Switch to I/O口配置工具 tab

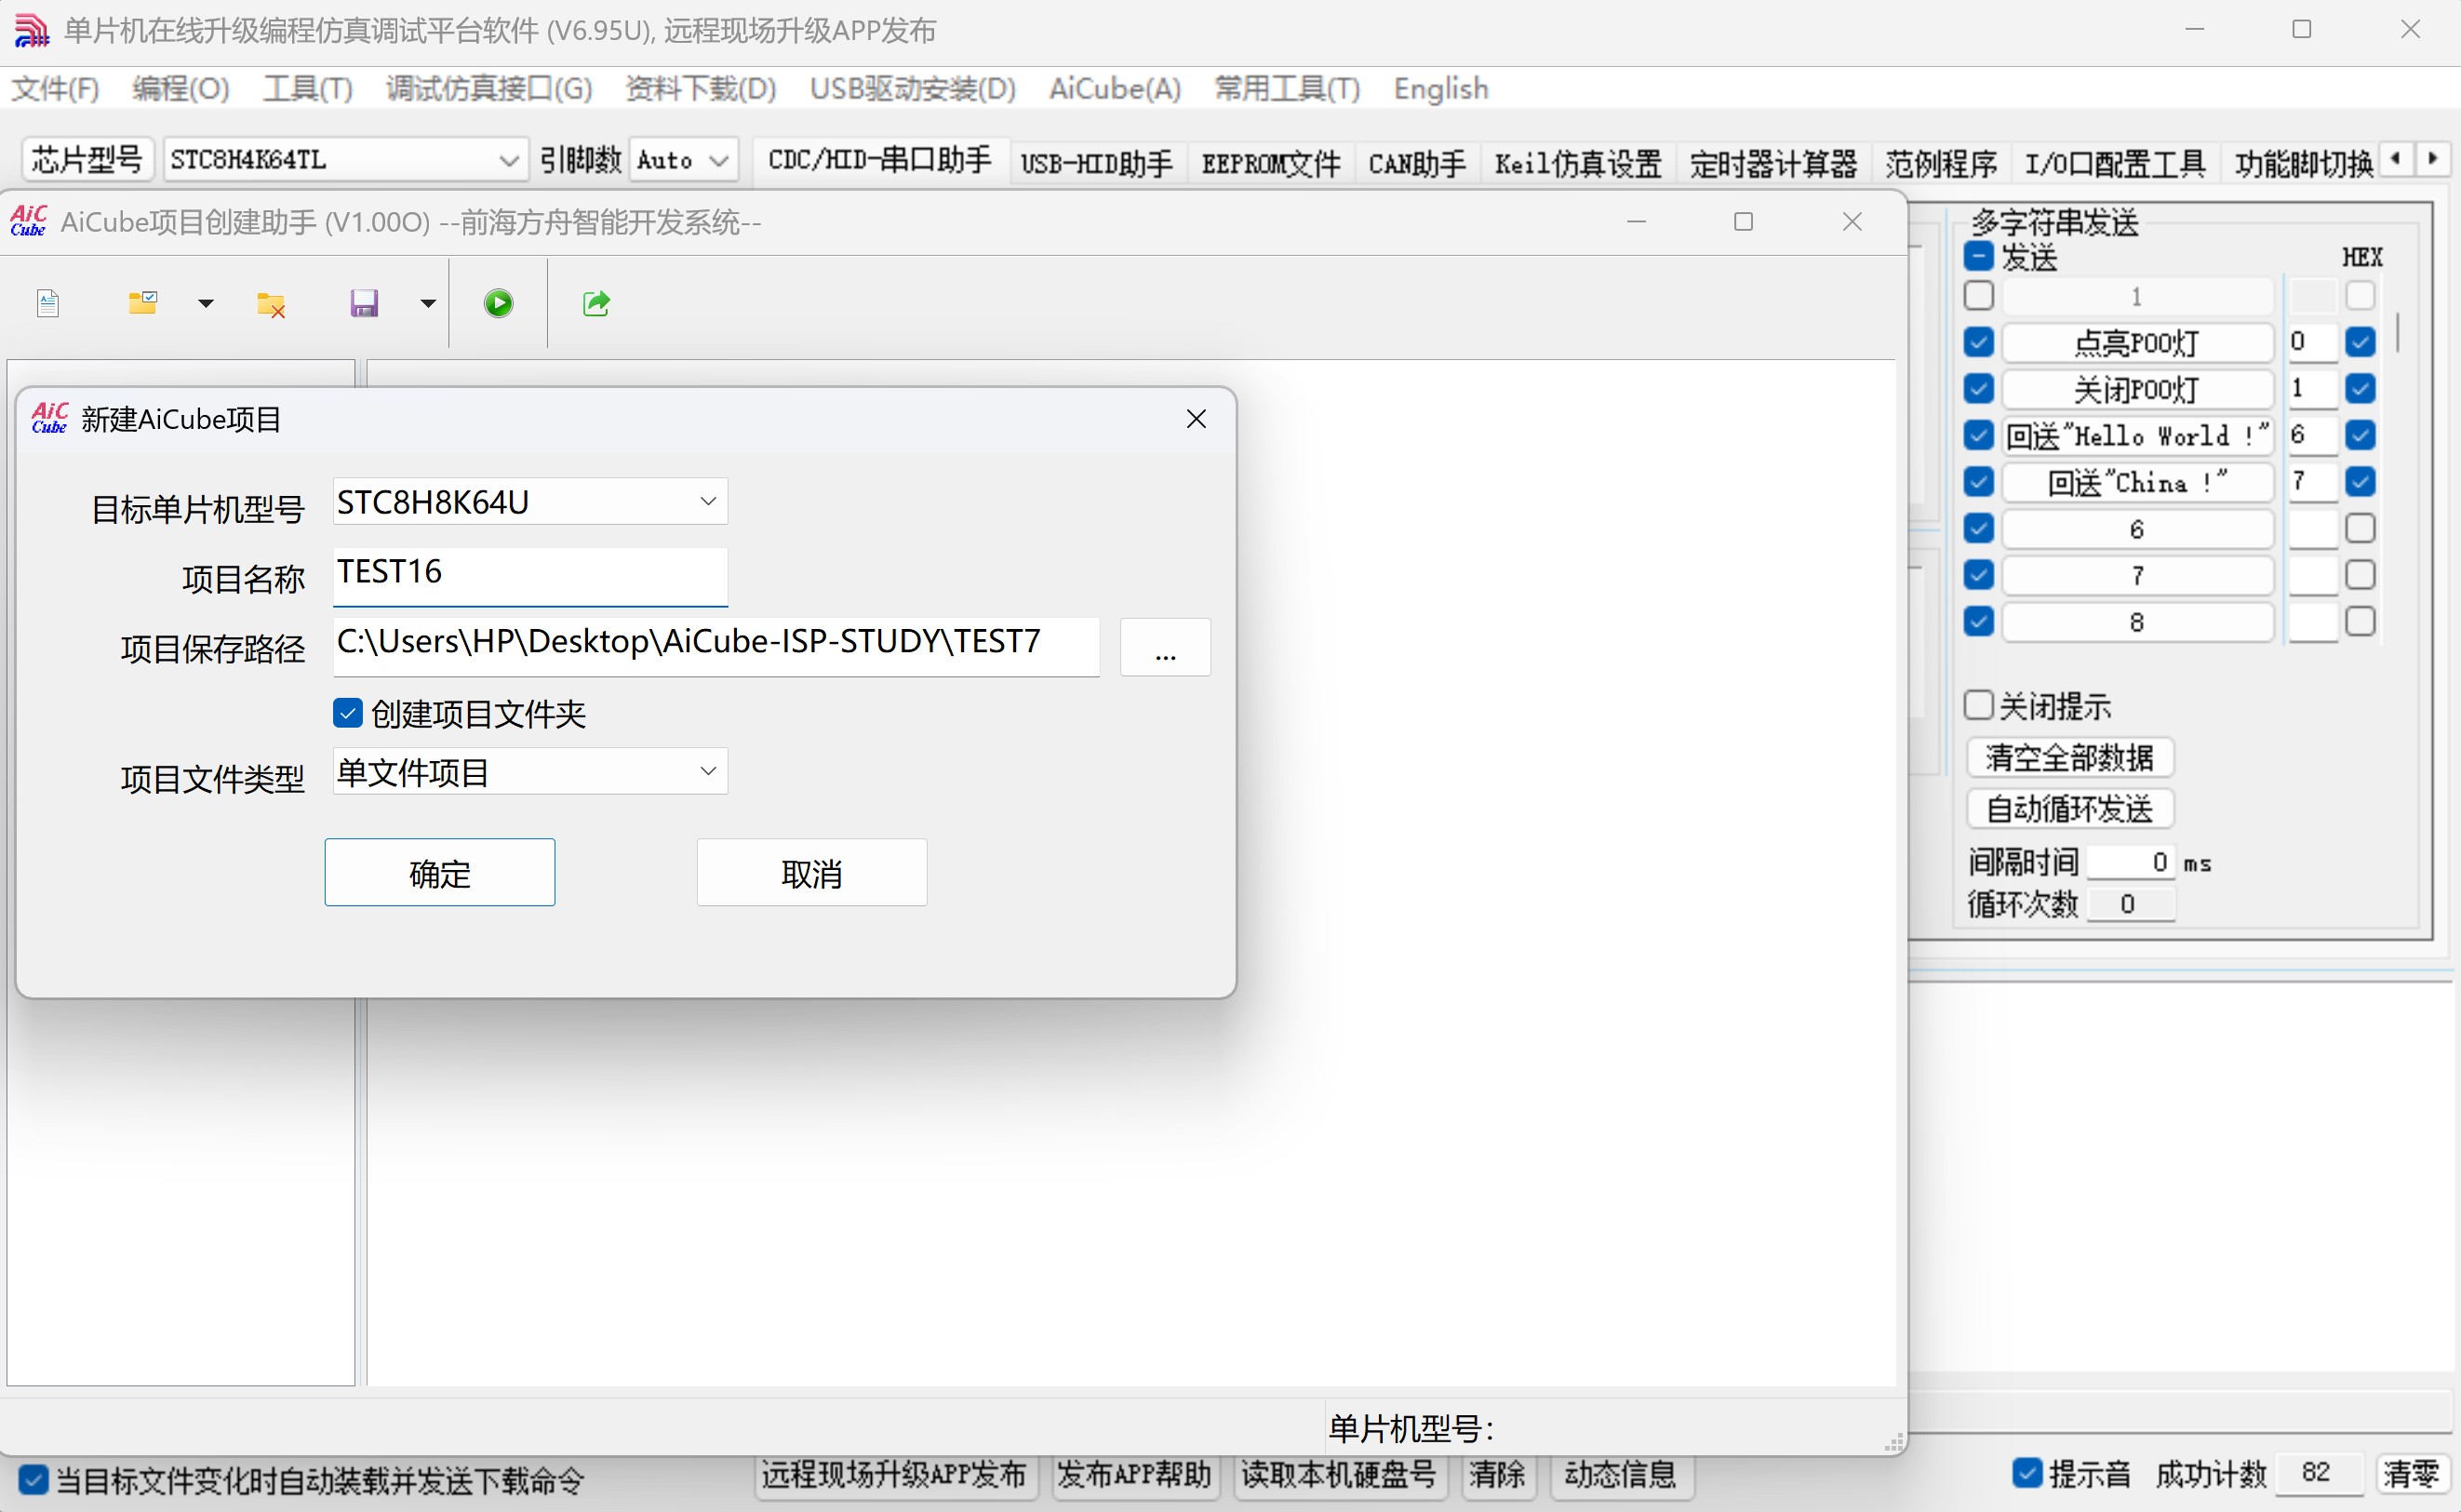tap(2115, 162)
